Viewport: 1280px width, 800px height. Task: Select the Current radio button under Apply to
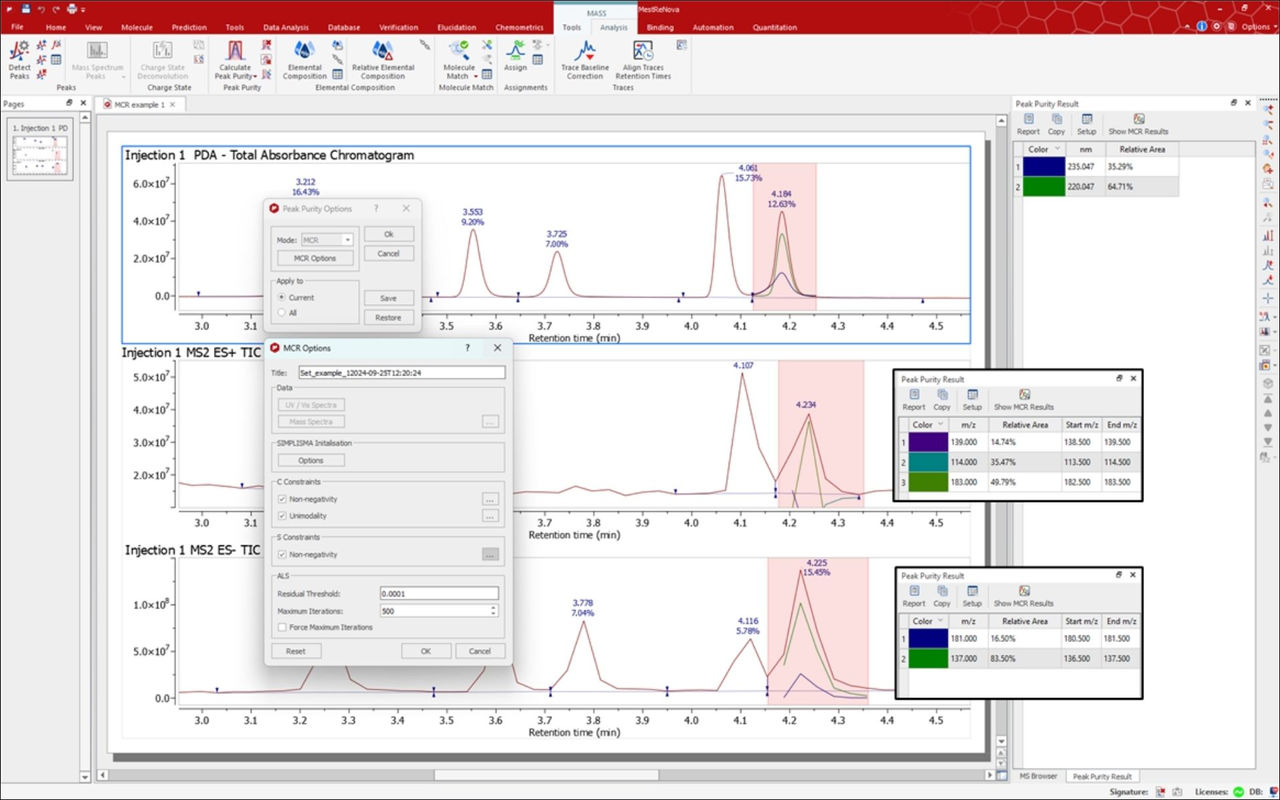[x=282, y=297]
